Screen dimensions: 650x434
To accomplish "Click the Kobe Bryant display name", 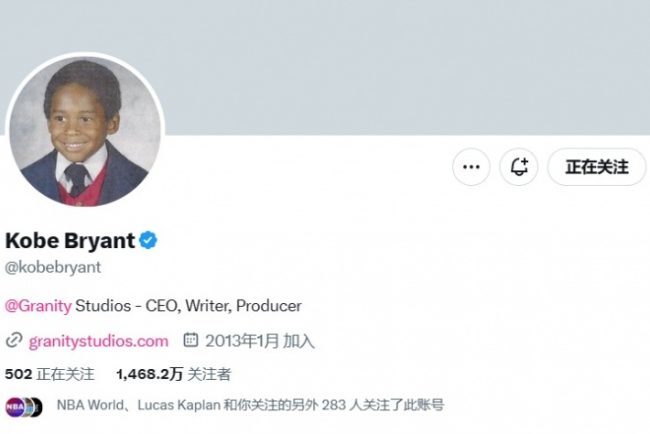I will tap(68, 240).
